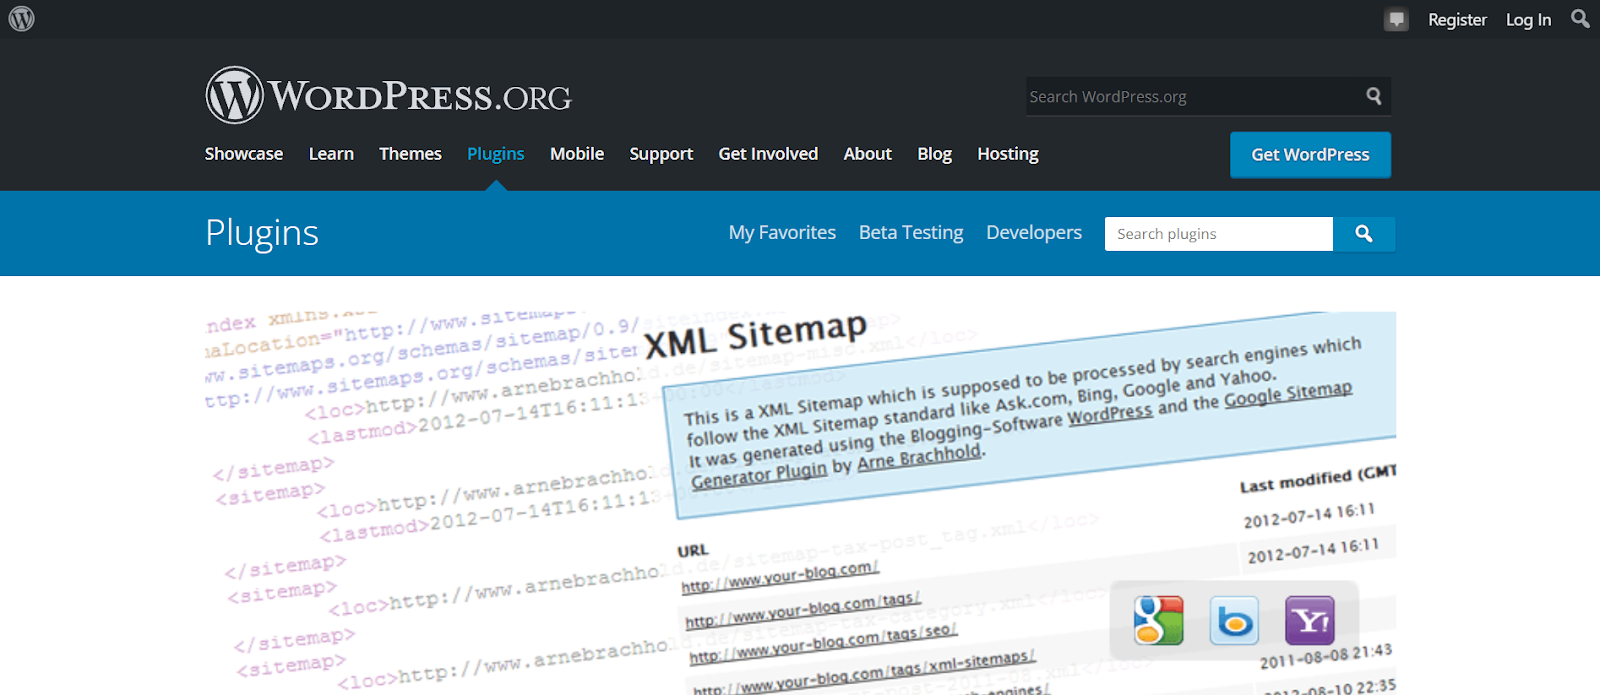Open the Themes menu item
Viewport: 1600px width, 695px height.
point(410,154)
